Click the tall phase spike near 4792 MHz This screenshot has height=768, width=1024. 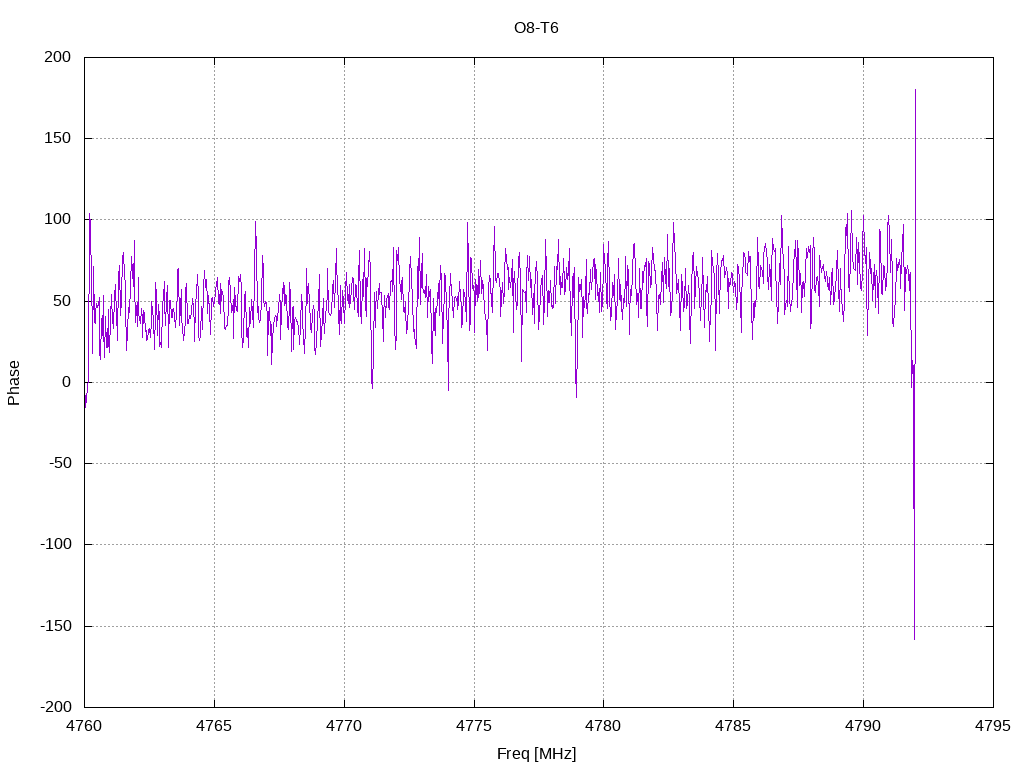tap(914, 364)
